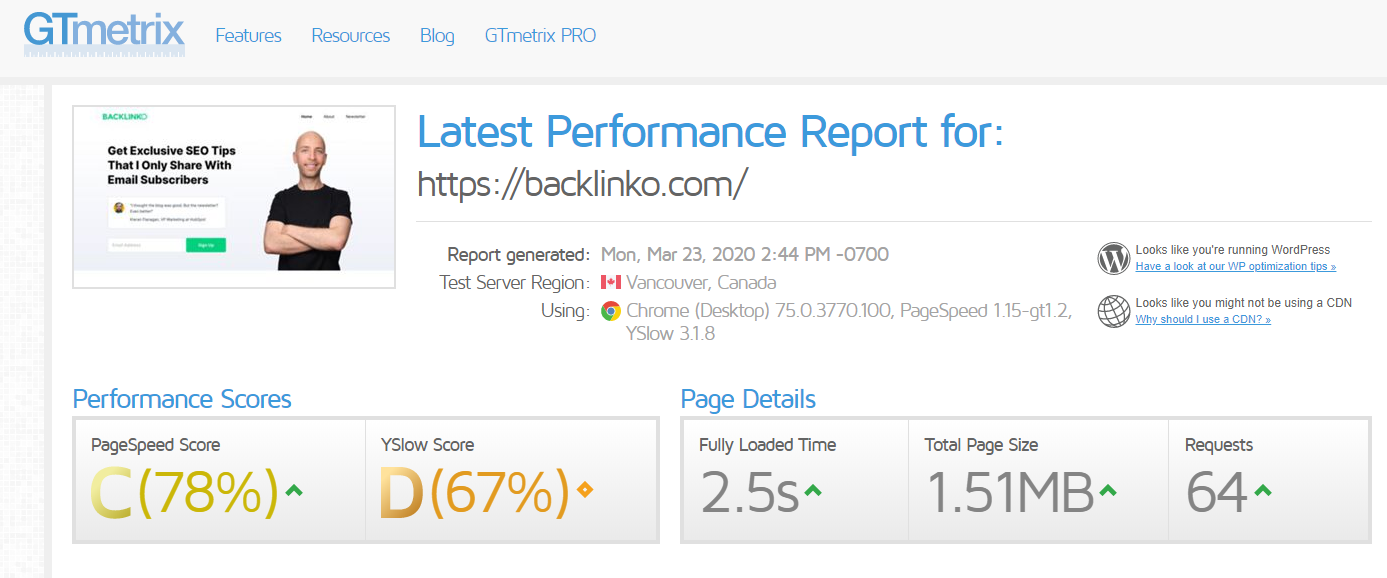The height and width of the screenshot is (578, 1387).
Task: Click the 'Total Page Size' label
Action: pos(982,445)
